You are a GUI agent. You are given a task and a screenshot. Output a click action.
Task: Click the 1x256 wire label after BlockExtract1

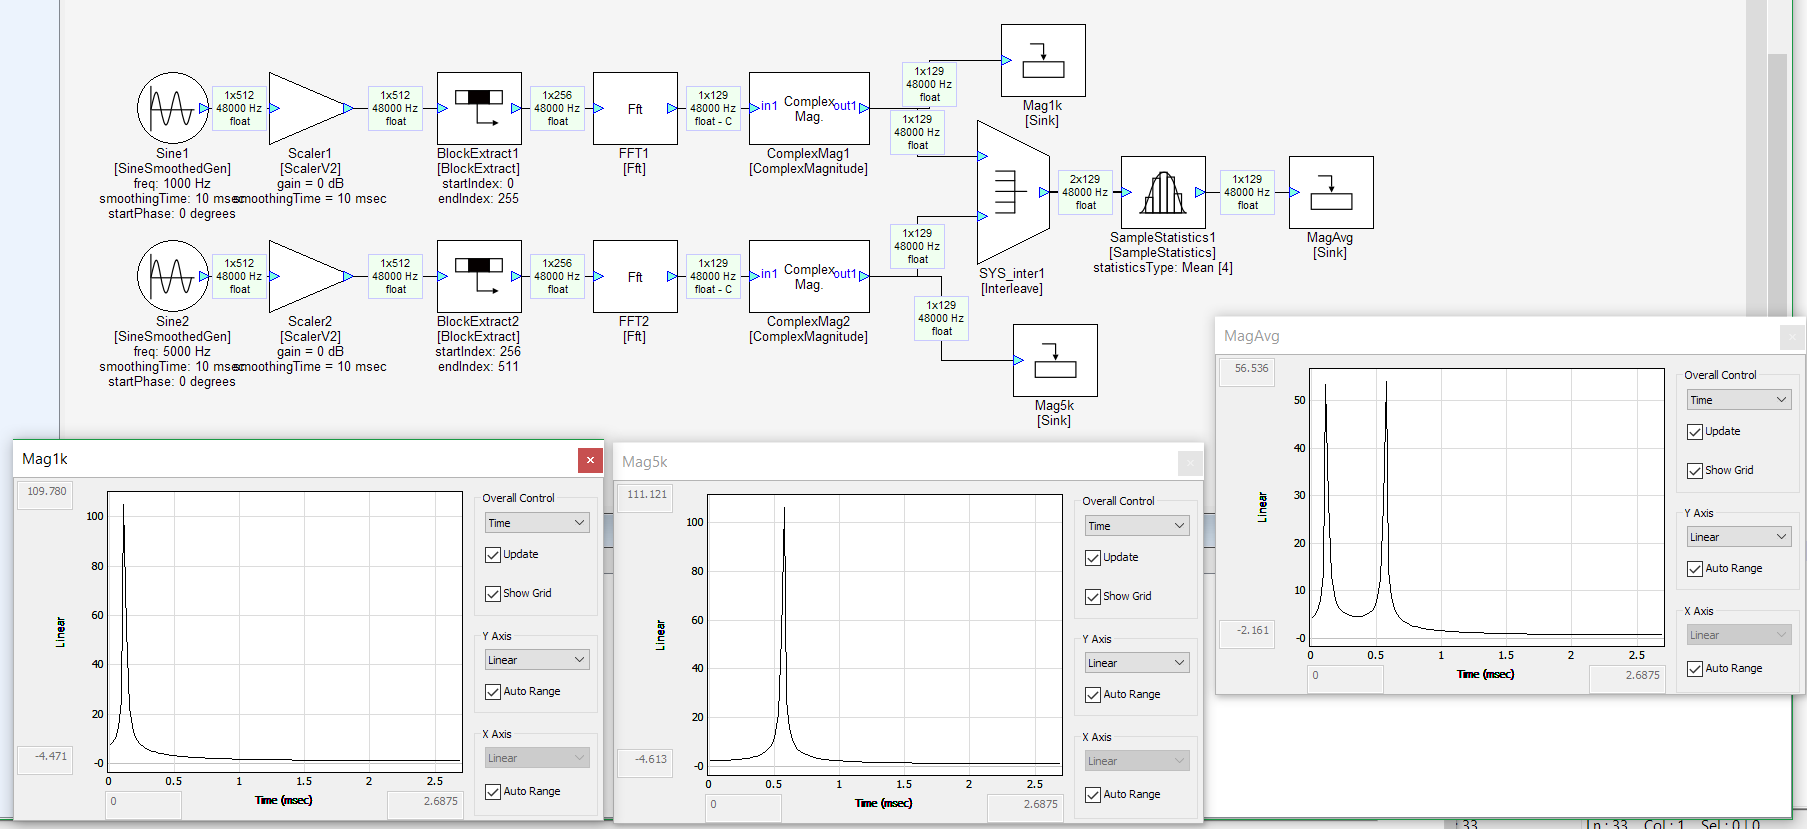click(557, 108)
